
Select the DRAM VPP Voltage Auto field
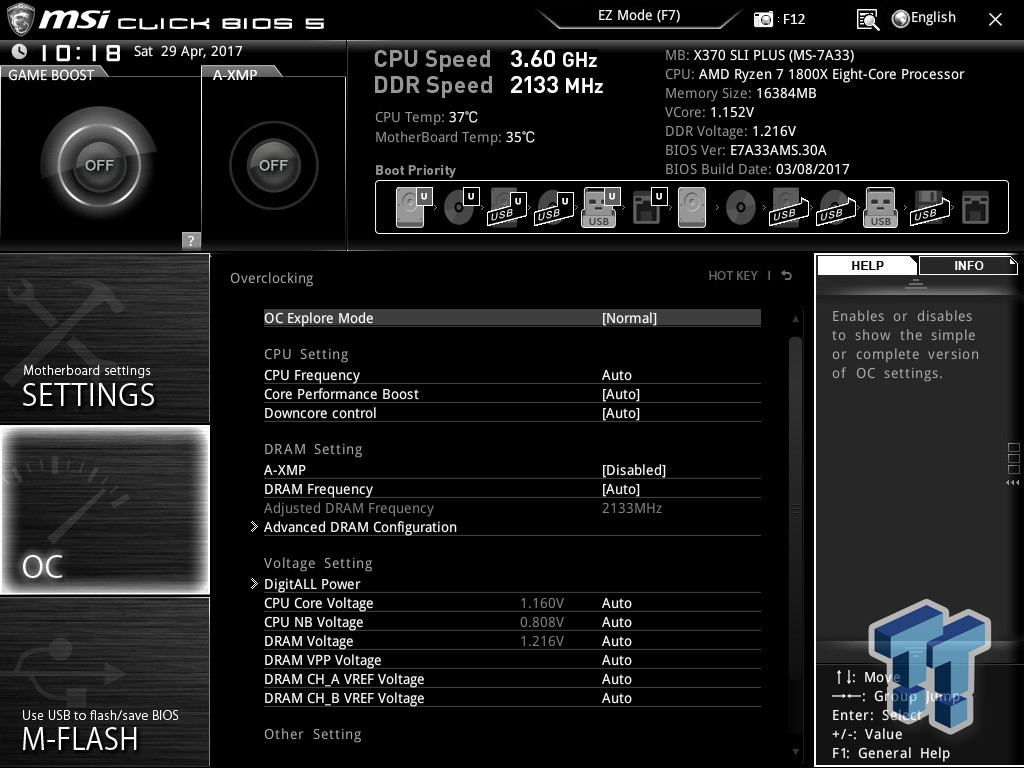coord(616,660)
